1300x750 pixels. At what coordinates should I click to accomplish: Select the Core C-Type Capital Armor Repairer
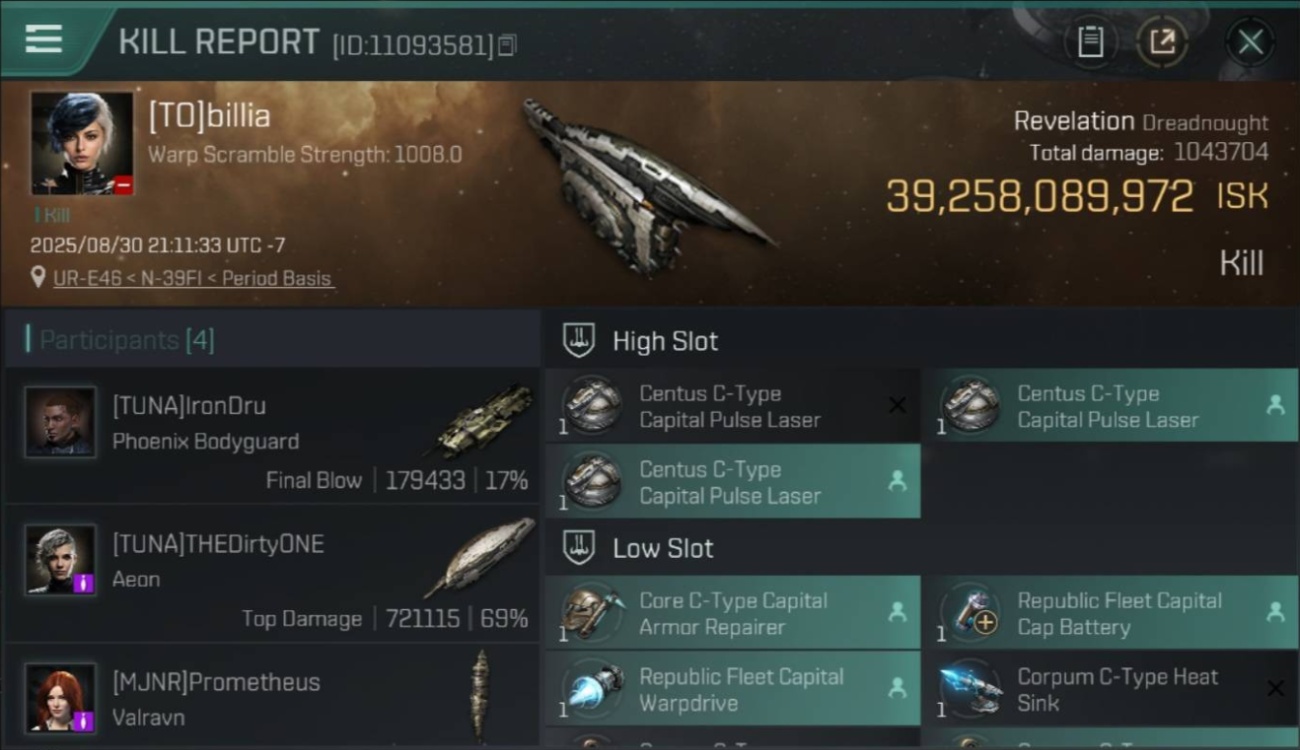click(x=732, y=613)
